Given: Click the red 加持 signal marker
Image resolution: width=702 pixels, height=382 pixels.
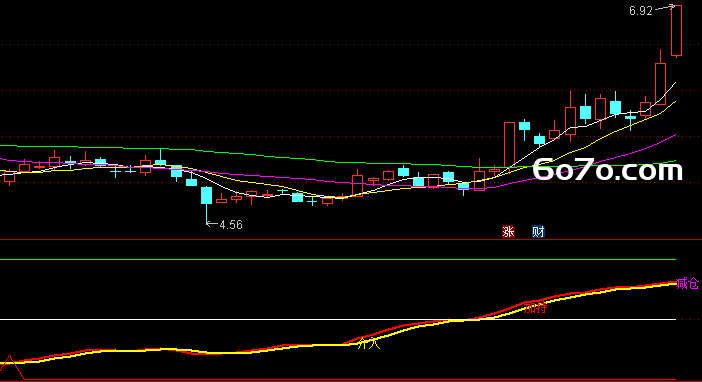Looking at the screenshot, I should [535, 308].
